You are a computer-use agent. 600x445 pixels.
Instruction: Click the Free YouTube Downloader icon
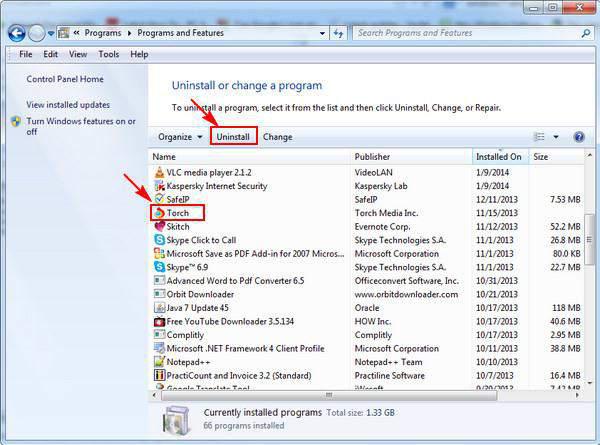[x=159, y=321]
